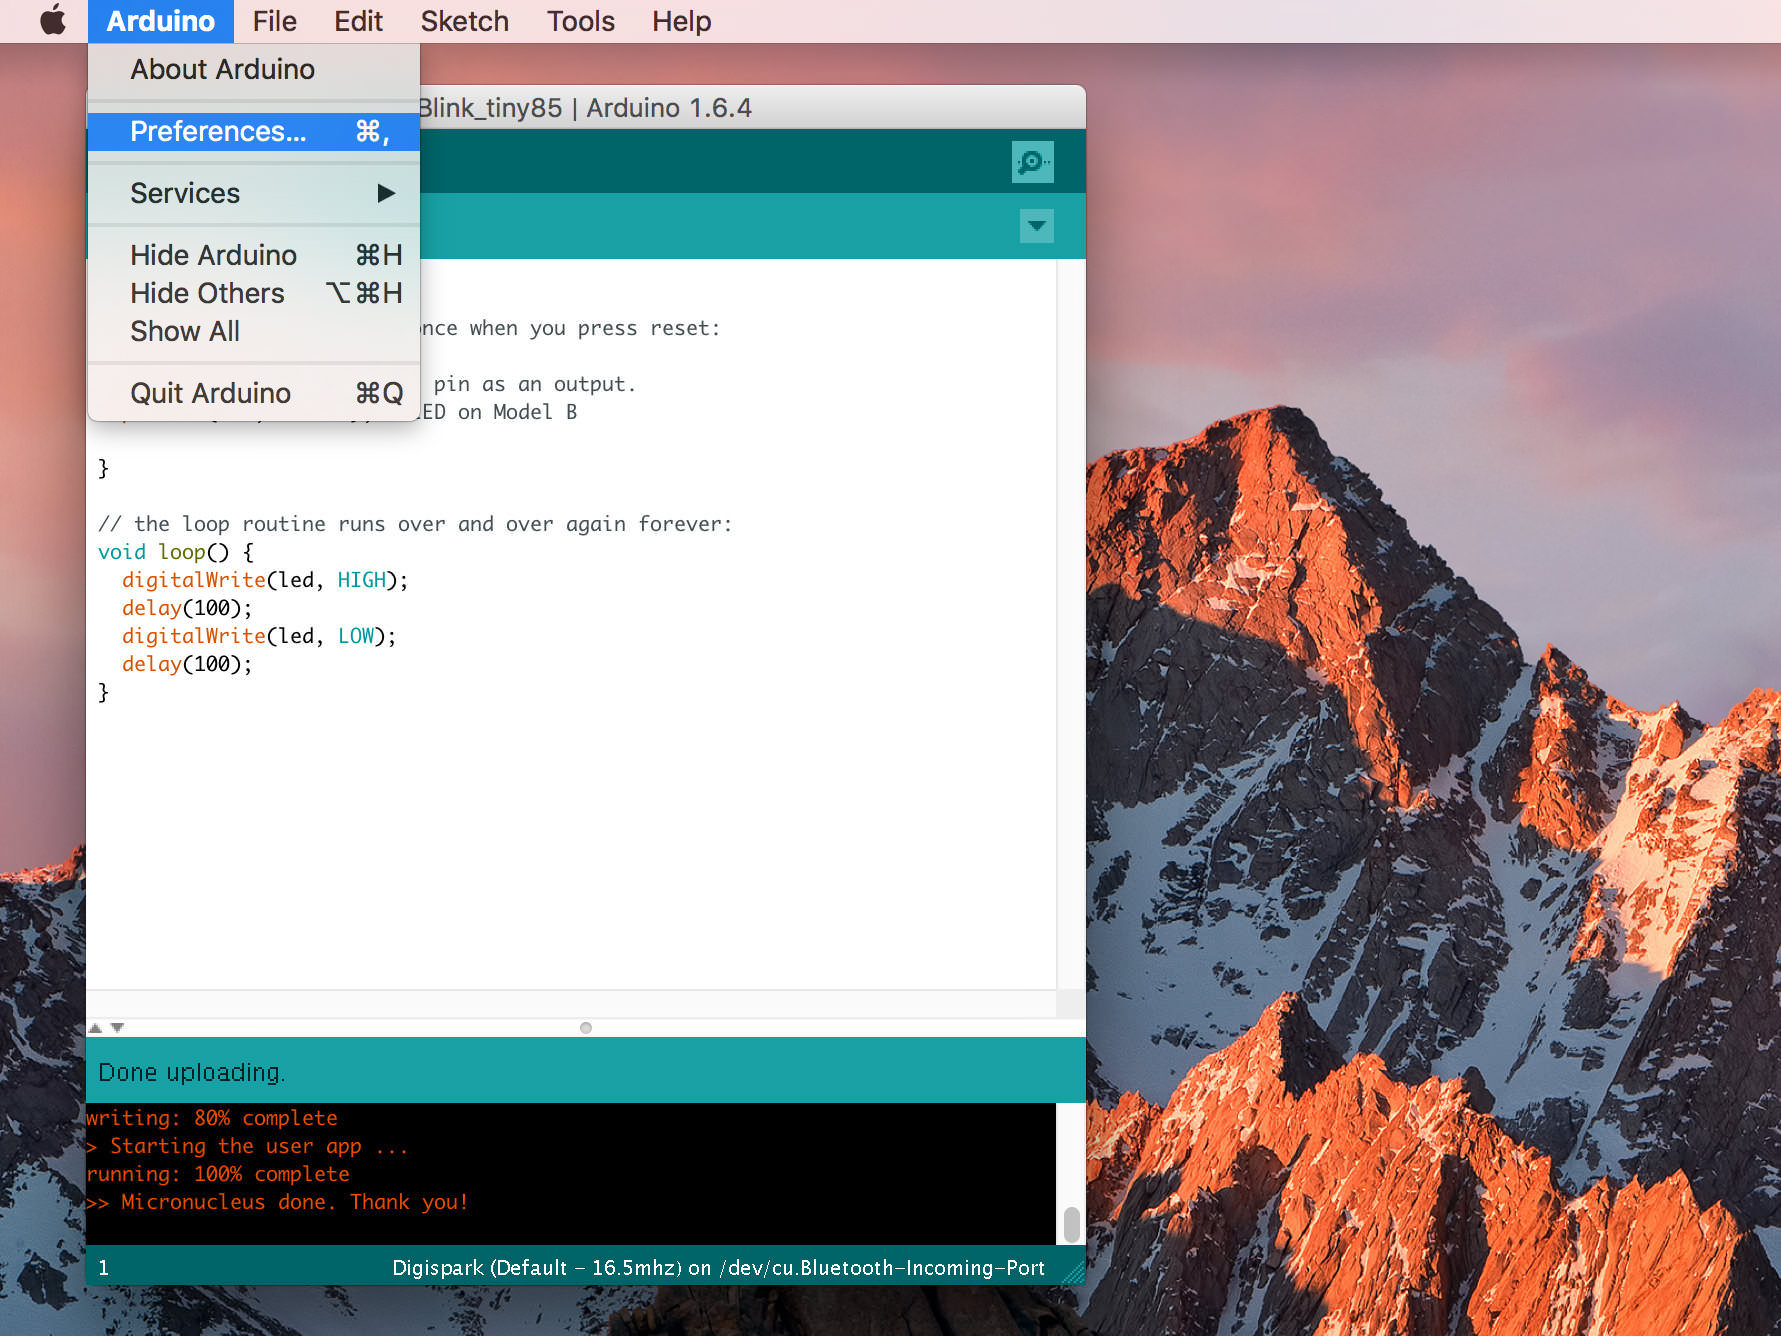This screenshot has height=1336, width=1781.
Task: Expand the Services submenu
Action: tap(254, 193)
